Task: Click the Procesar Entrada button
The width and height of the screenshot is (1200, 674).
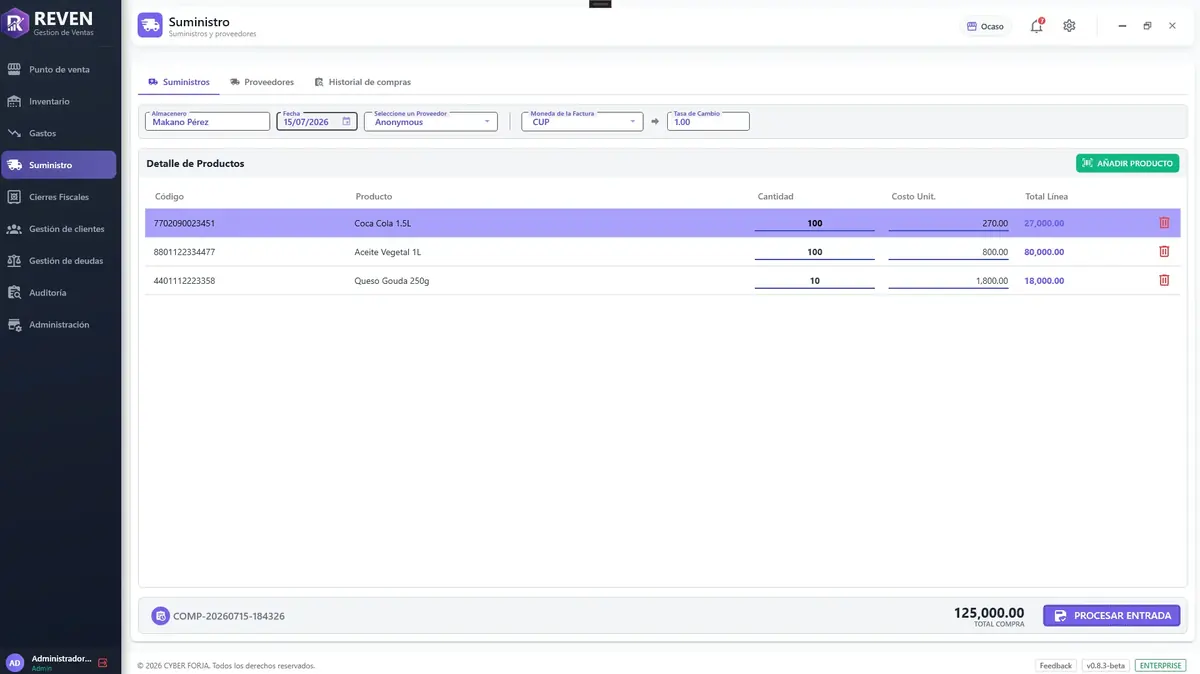Action: point(1111,616)
